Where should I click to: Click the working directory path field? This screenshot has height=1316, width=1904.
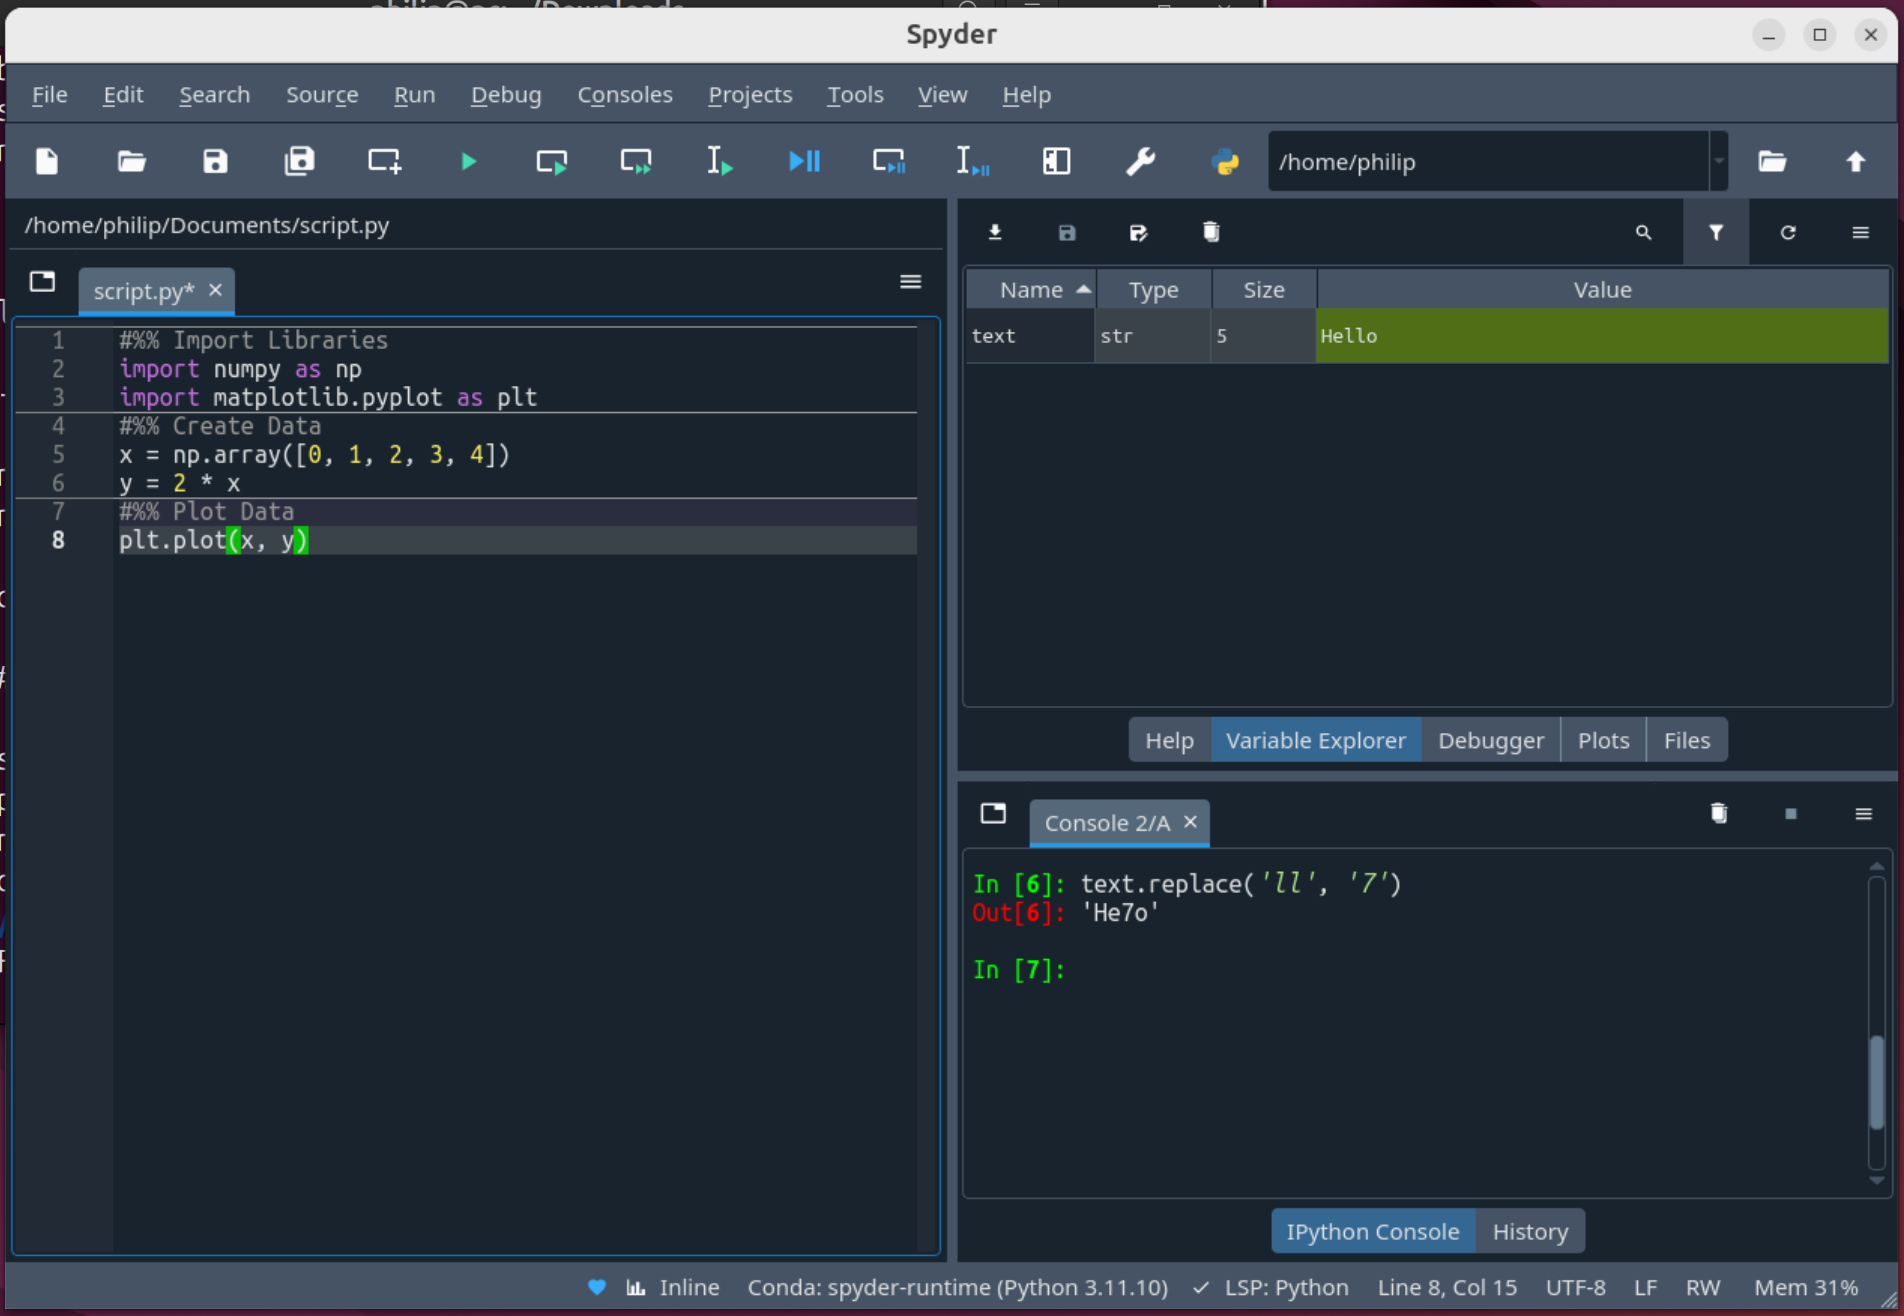click(1488, 161)
